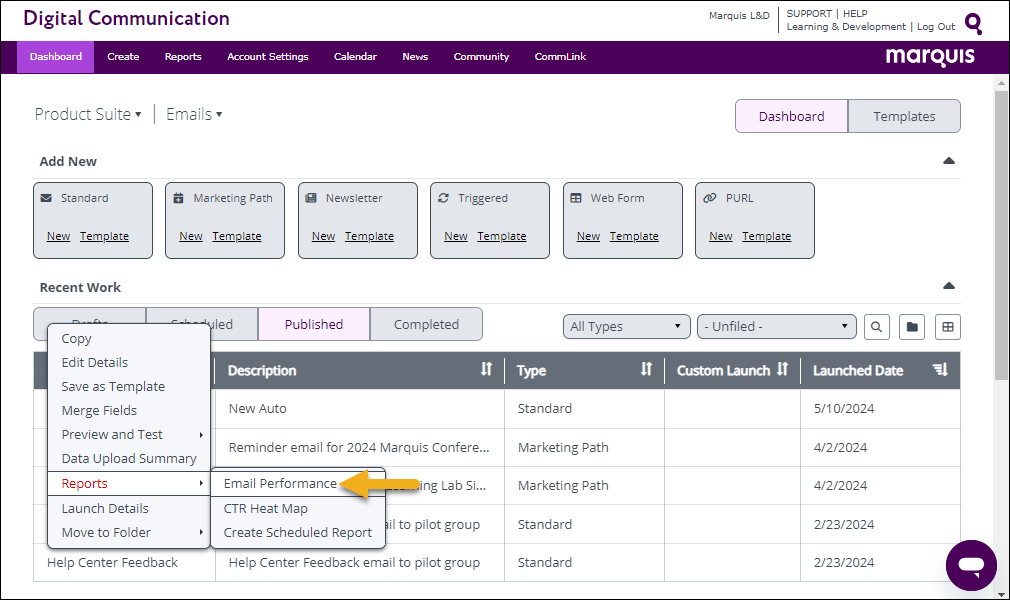Viewport: 1010px width, 600px height.
Task: Sort by the Custom Launch column arrows
Action: (782, 369)
